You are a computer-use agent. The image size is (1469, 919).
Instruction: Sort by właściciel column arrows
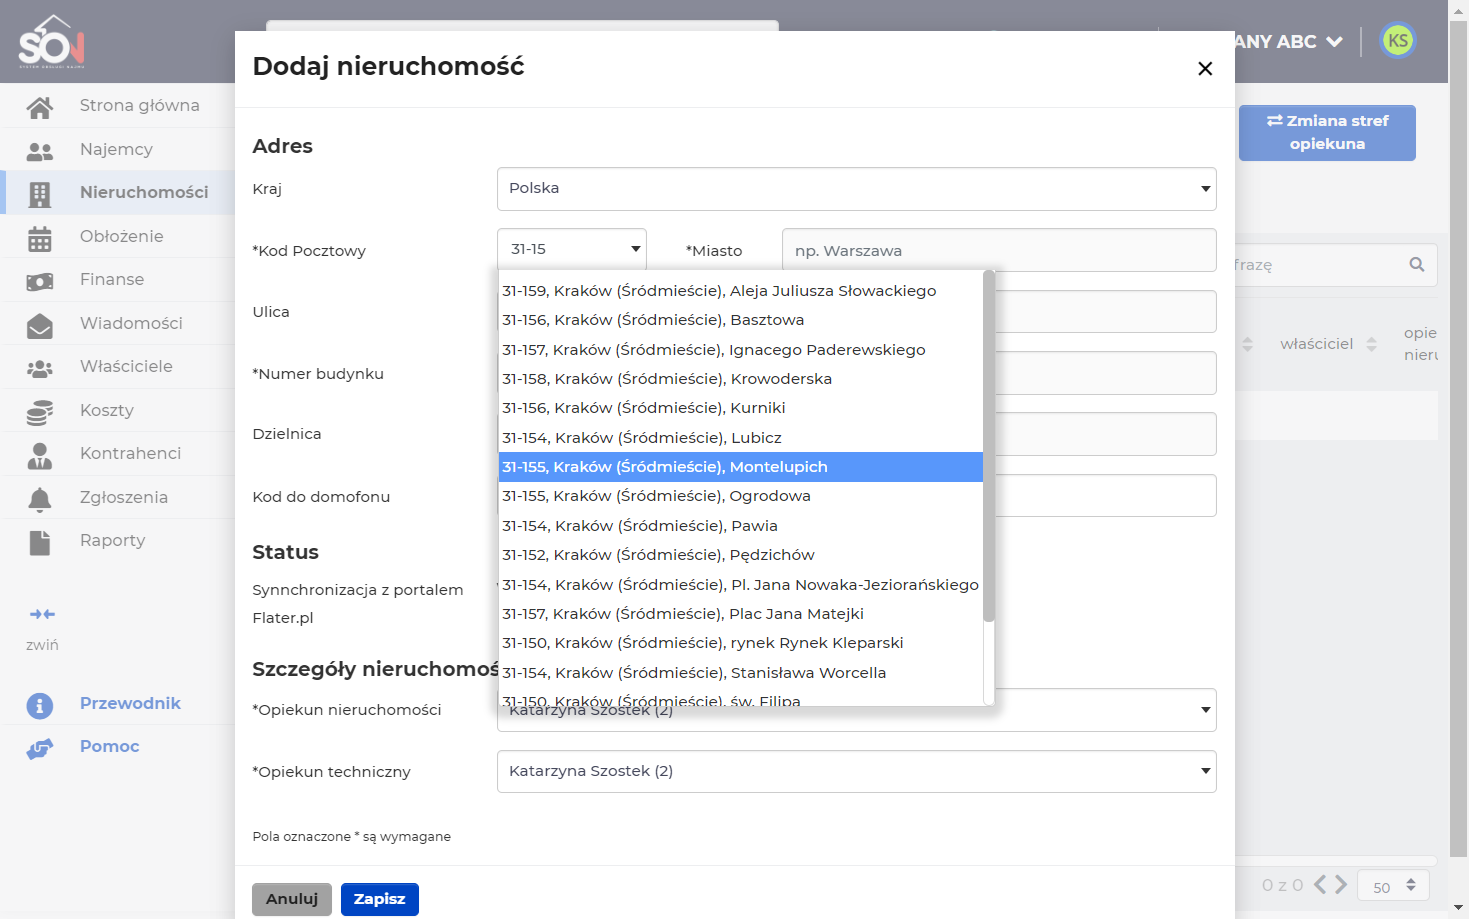(x=1372, y=344)
